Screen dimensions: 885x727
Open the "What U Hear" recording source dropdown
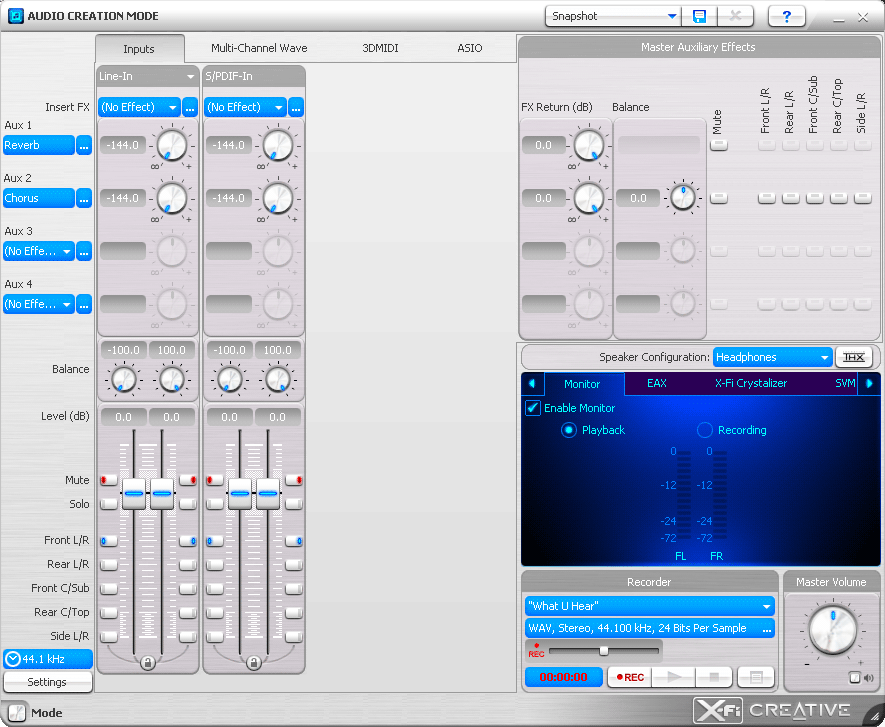point(649,606)
